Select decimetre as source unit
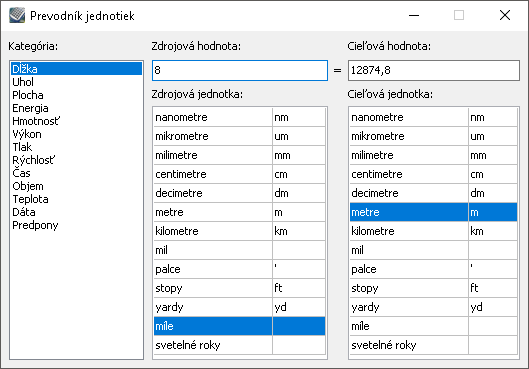 [240, 193]
